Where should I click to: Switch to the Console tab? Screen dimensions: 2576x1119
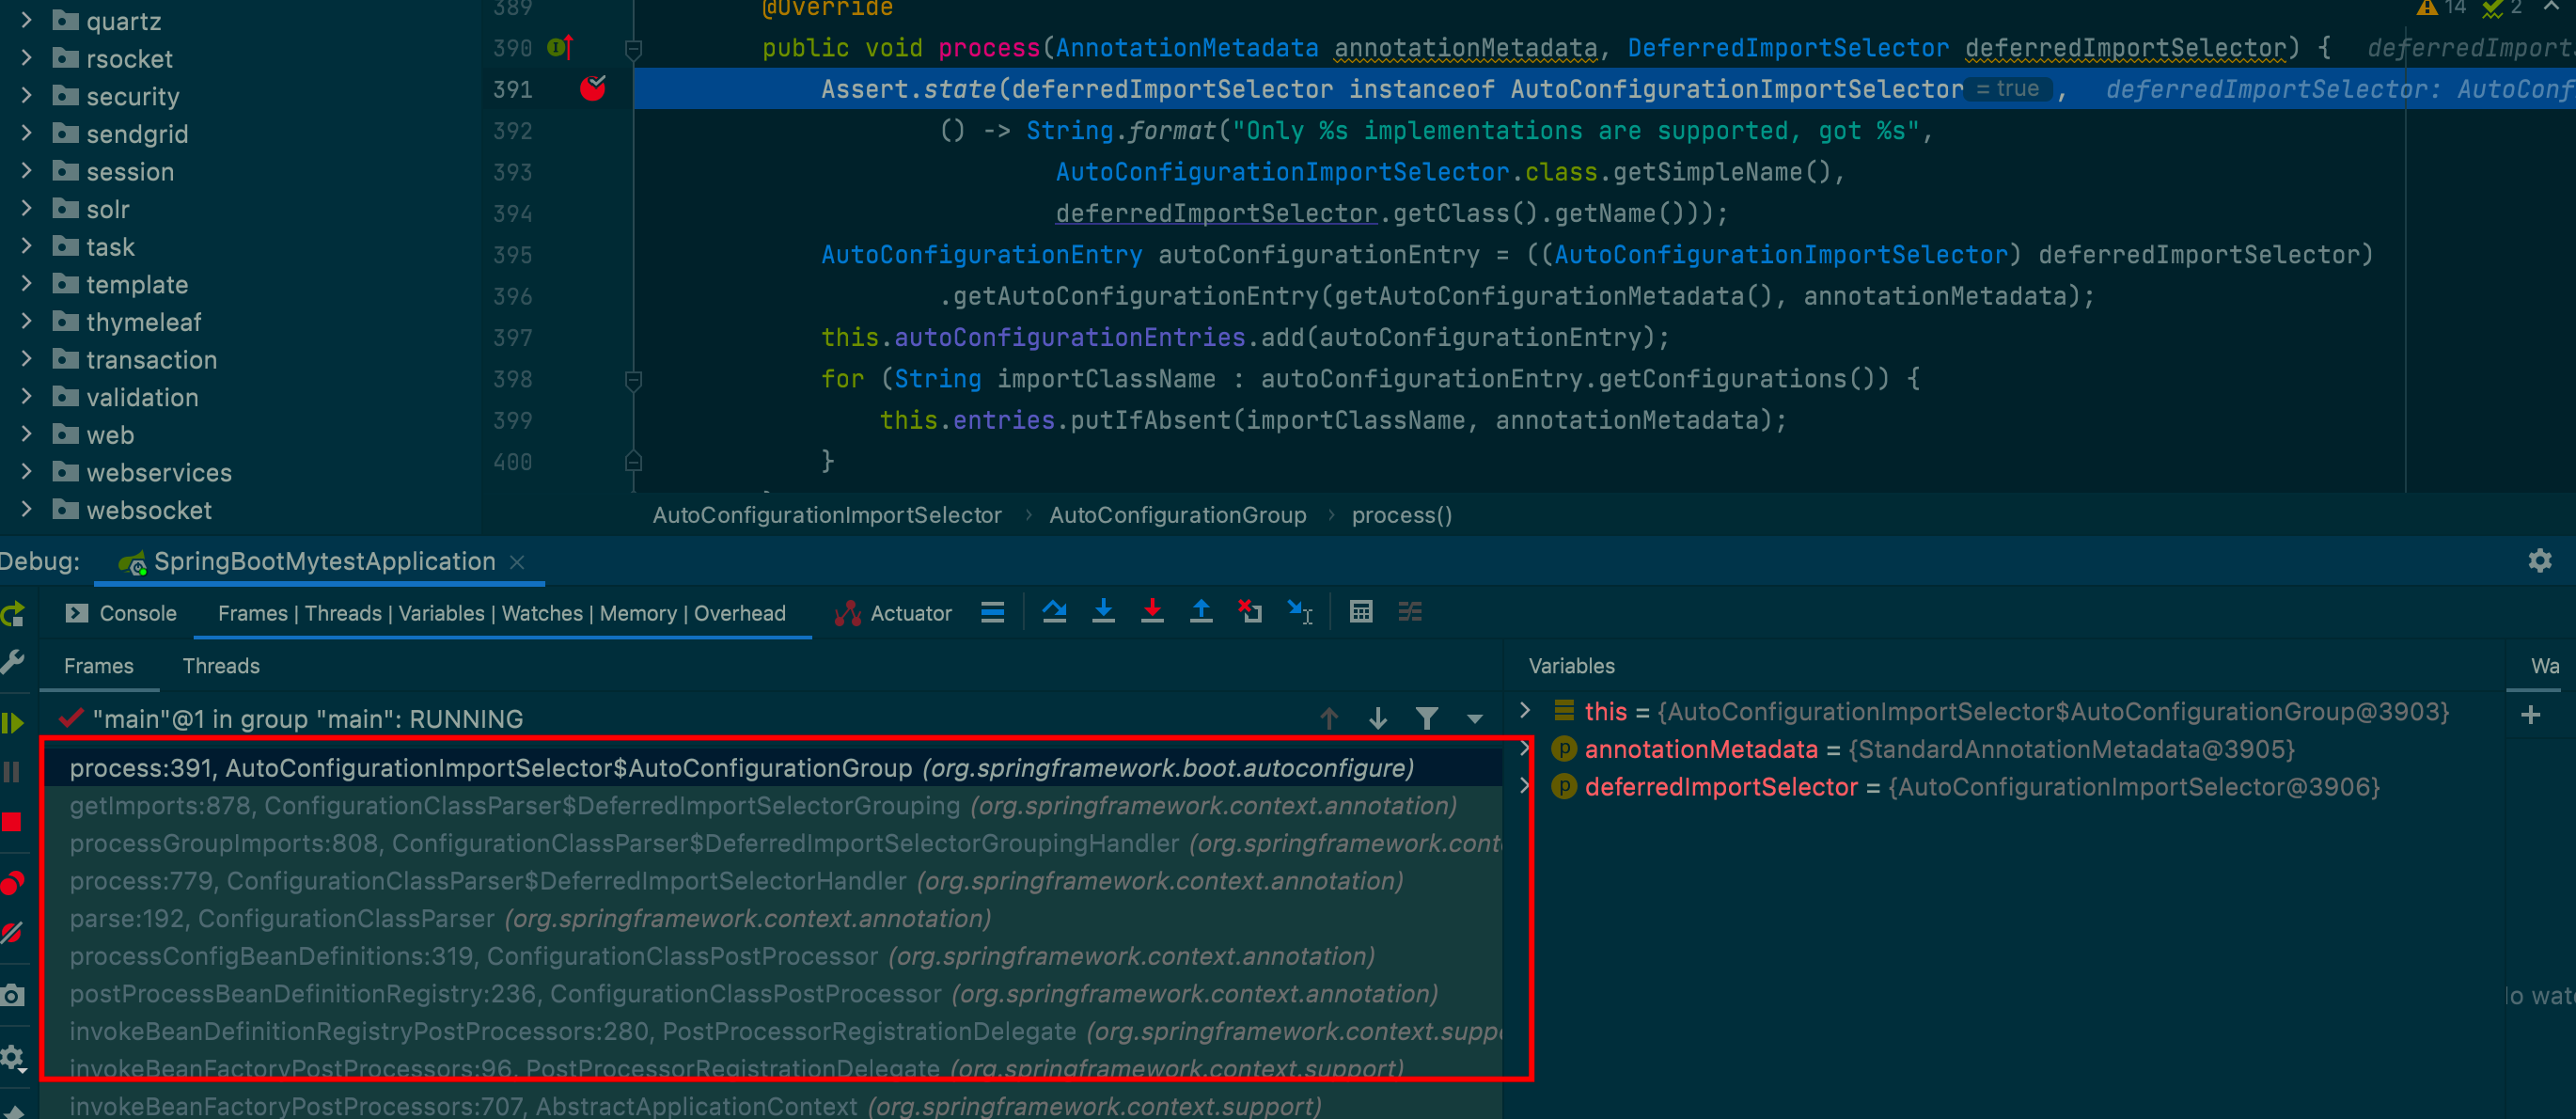(x=121, y=613)
